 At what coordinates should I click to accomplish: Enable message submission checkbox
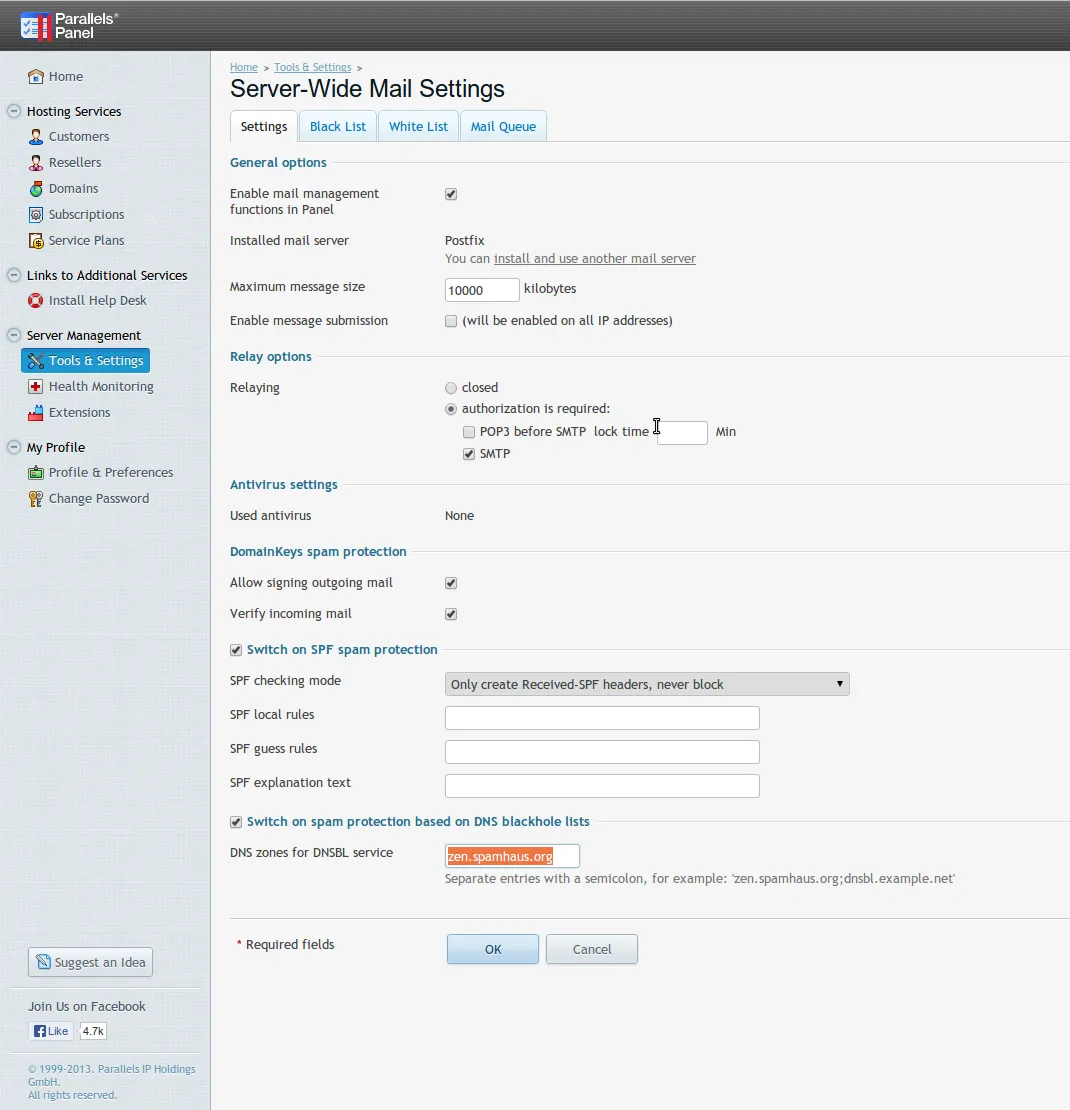click(x=451, y=321)
